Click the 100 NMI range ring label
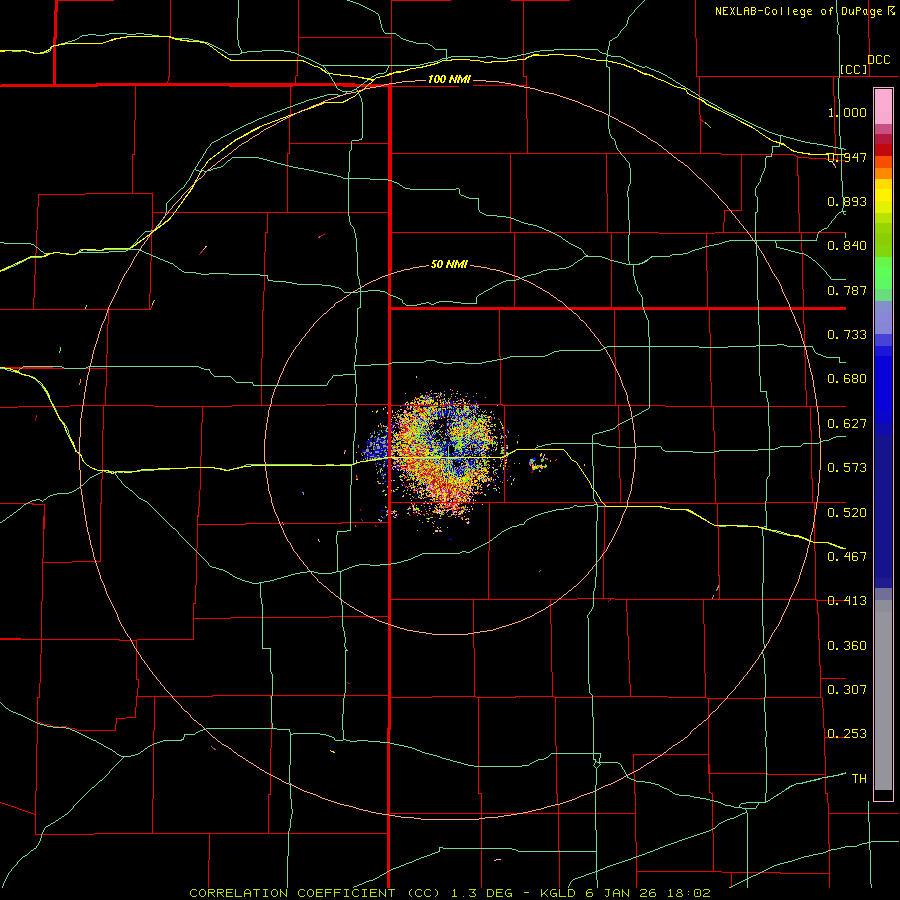This screenshot has height=900, width=900. click(x=449, y=79)
